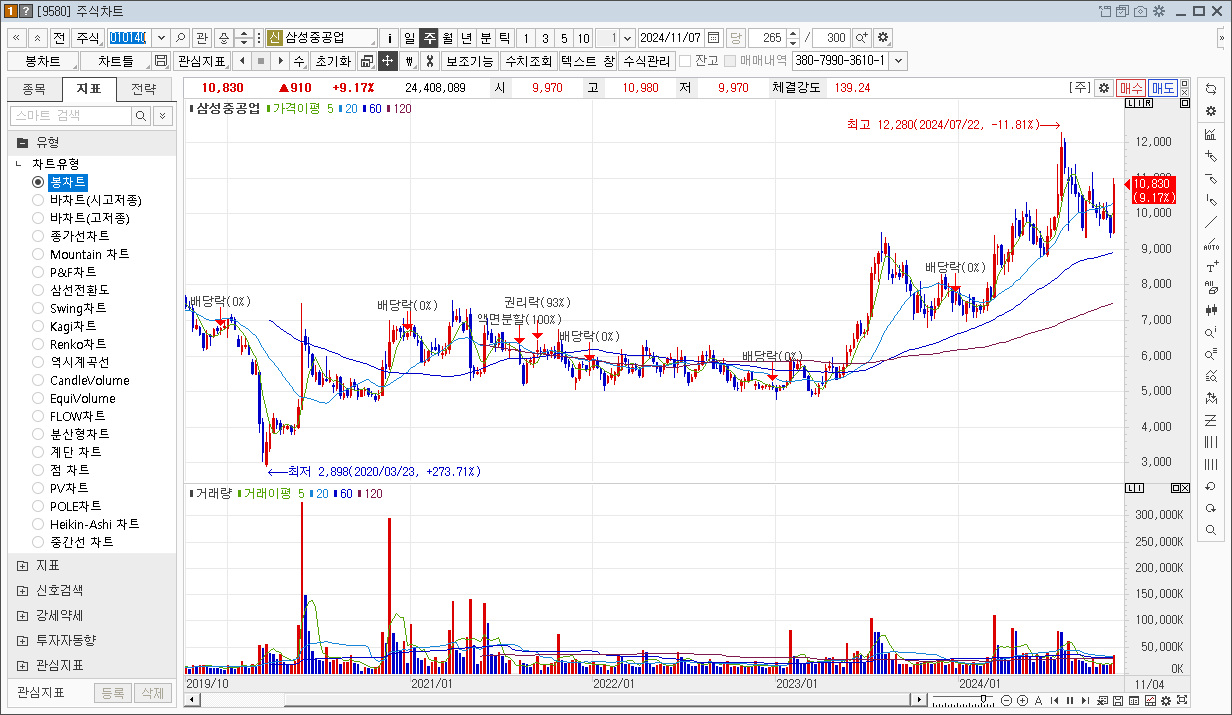
Task: Jump to last bar with skip-forward button
Action: pos(1084,700)
